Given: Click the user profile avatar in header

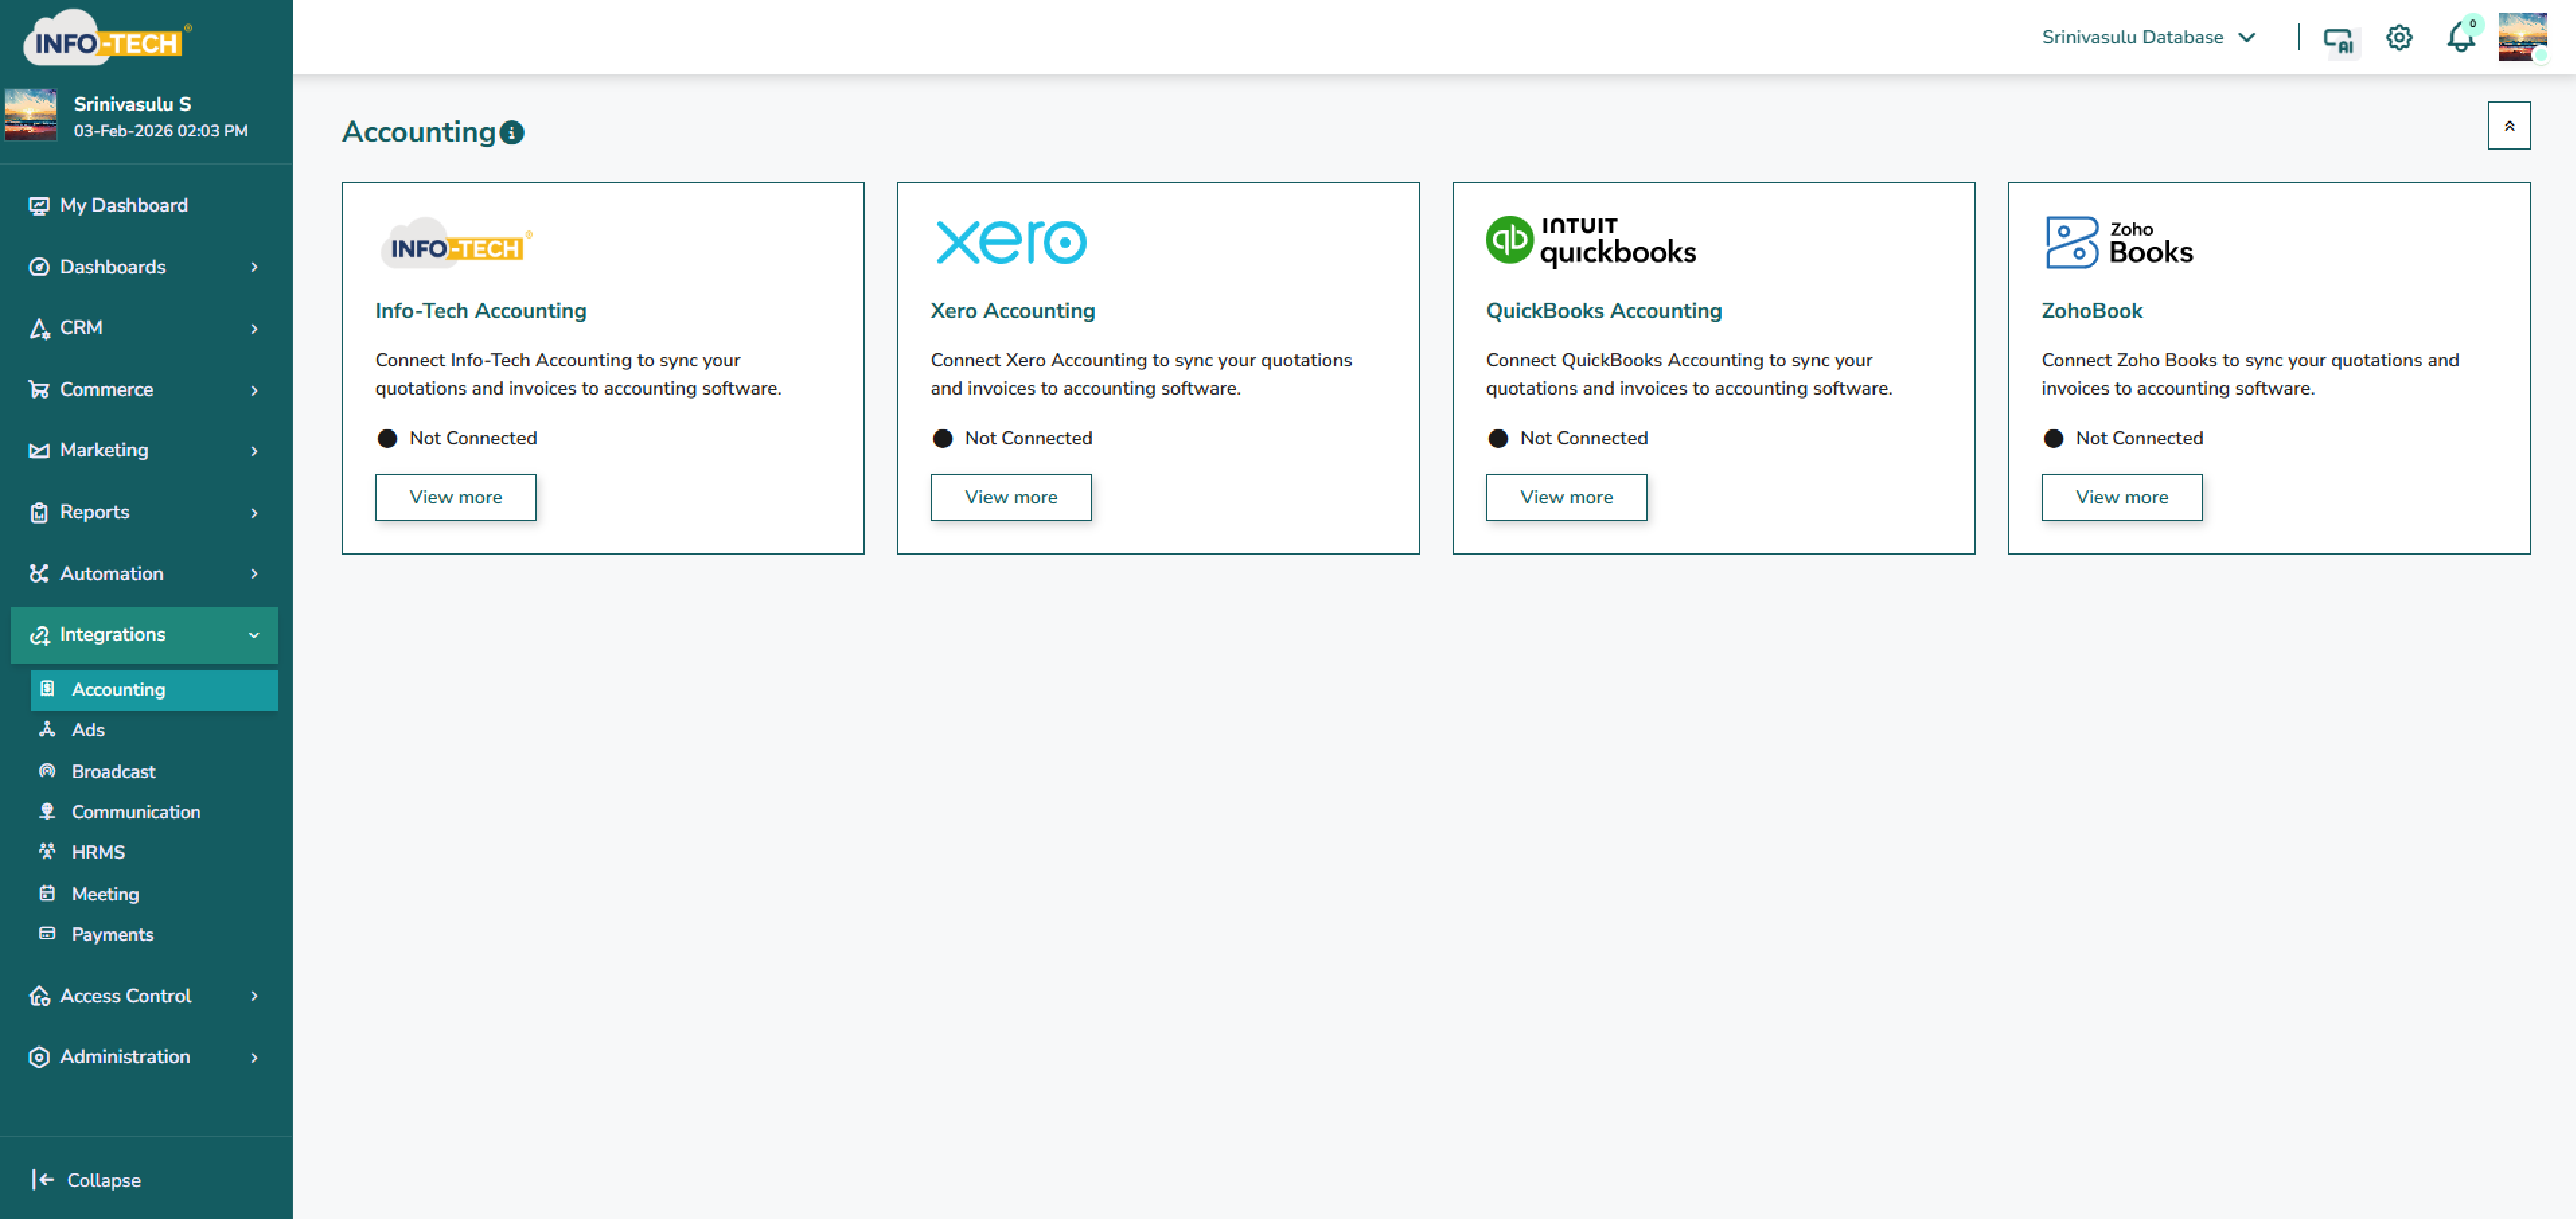Looking at the screenshot, I should [2522, 38].
